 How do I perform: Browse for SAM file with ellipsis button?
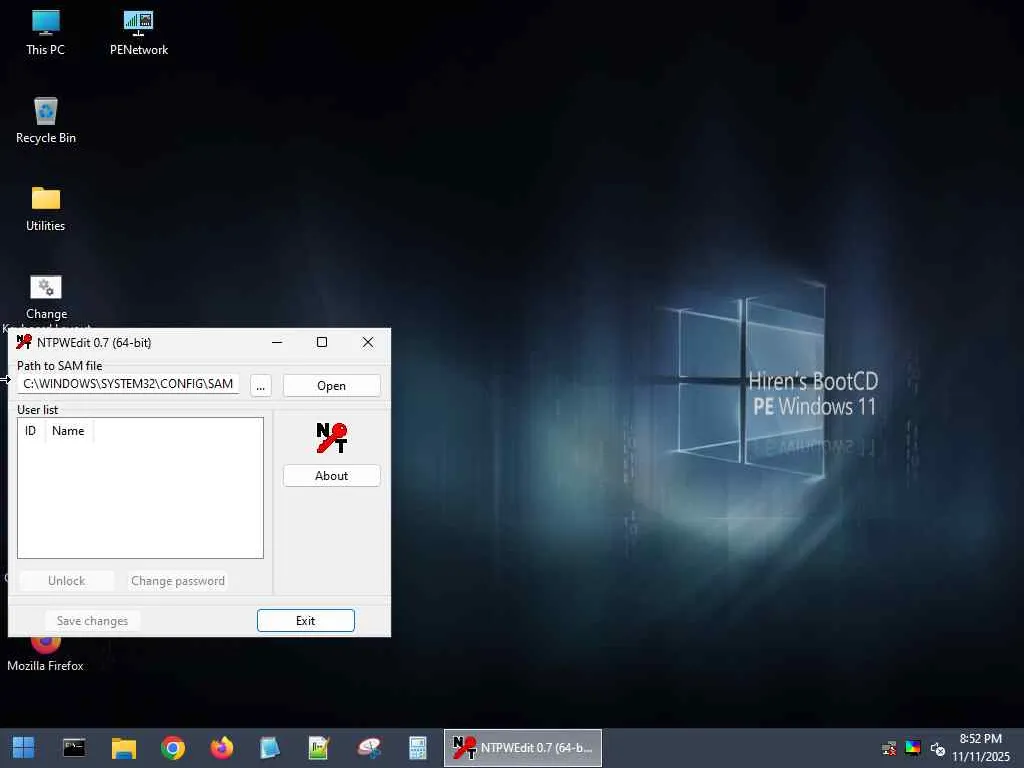261,385
